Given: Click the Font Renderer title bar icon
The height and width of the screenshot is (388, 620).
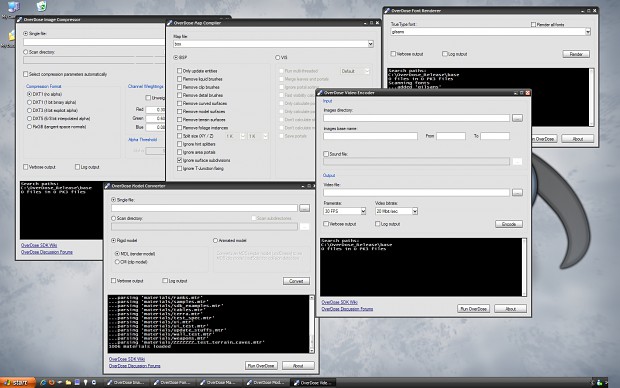Looking at the screenshot, I should coord(387,11).
